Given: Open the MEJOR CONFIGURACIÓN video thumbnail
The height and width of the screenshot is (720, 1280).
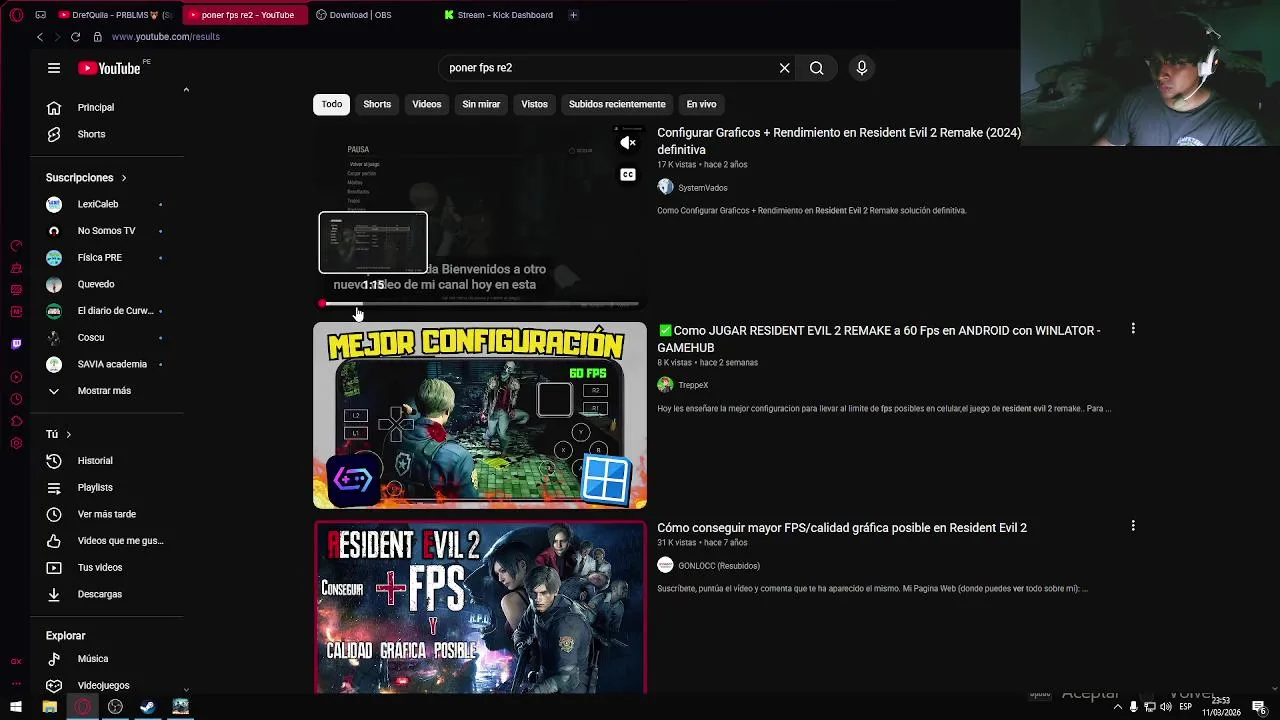Looking at the screenshot, I should coord(480,415).
